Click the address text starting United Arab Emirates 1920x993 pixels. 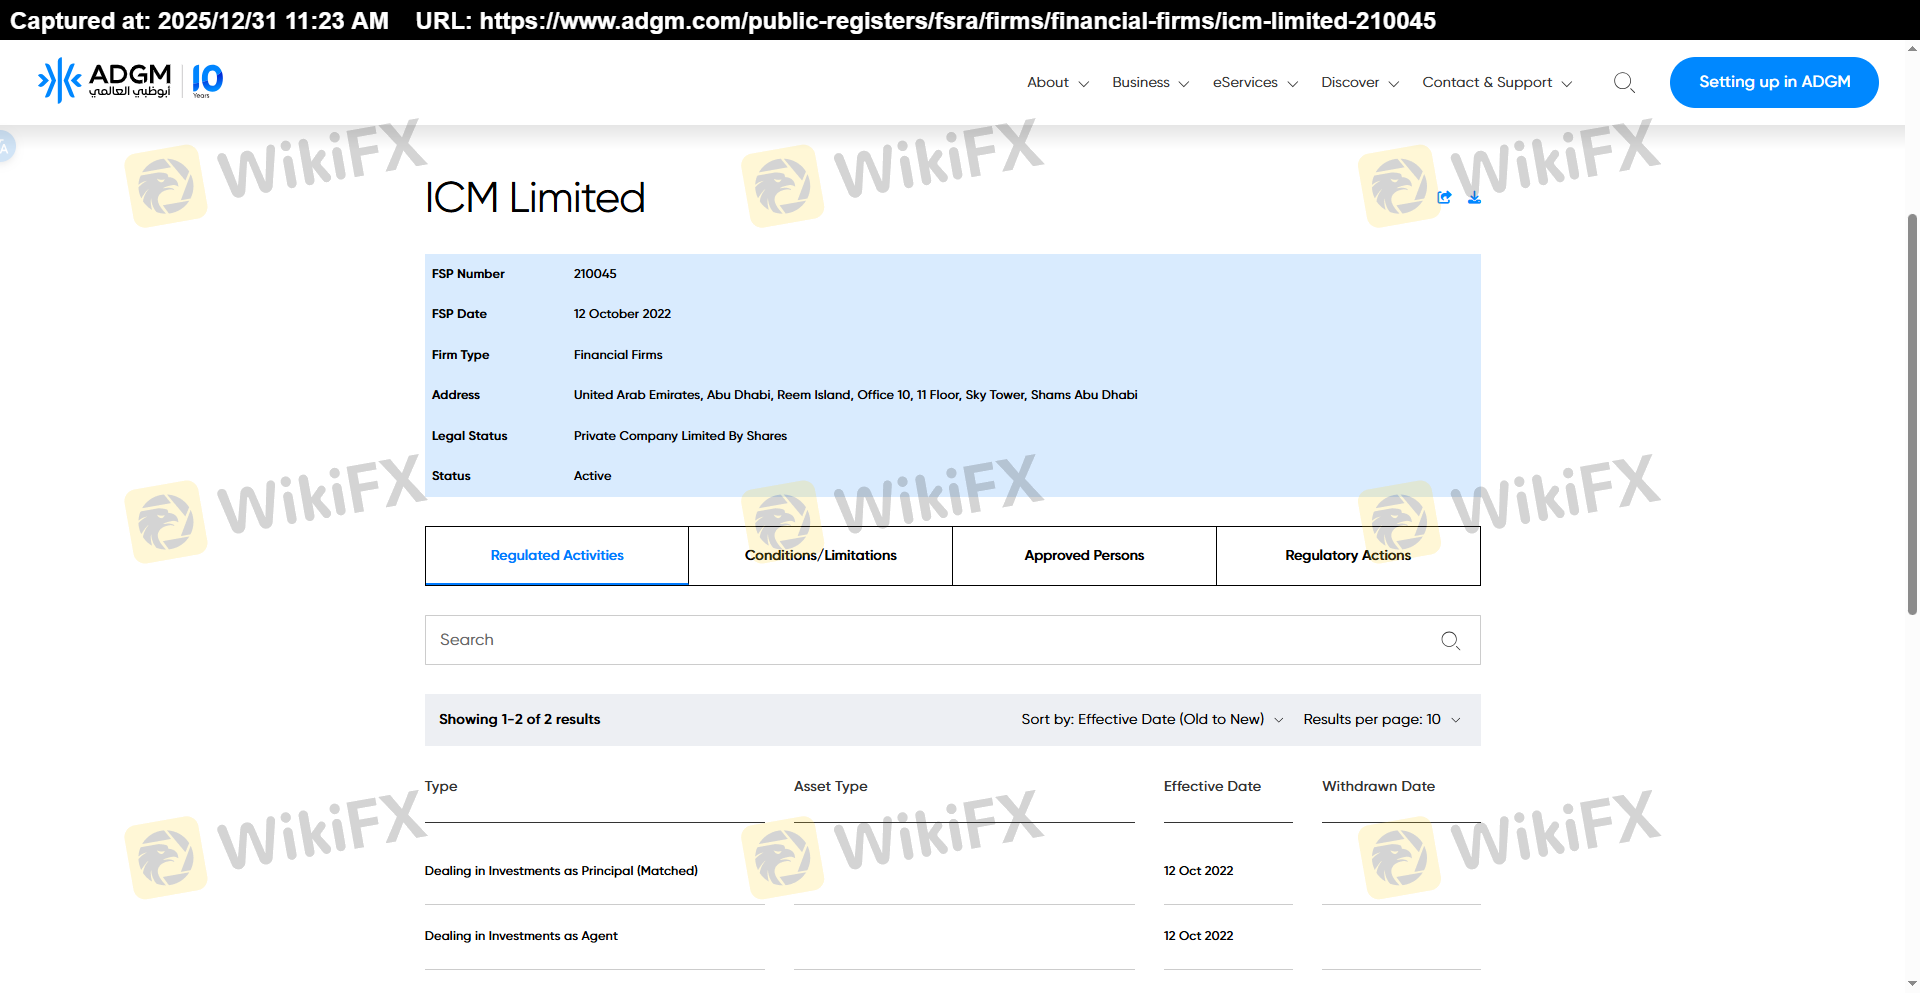pyautogui.click(x=856, y=395)
